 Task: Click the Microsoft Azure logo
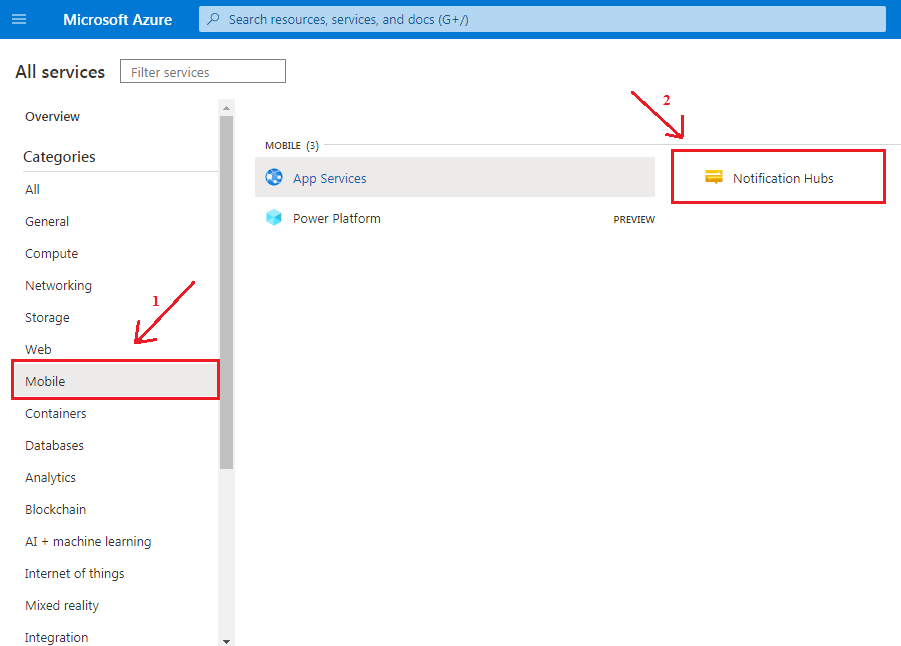(117, 19)
